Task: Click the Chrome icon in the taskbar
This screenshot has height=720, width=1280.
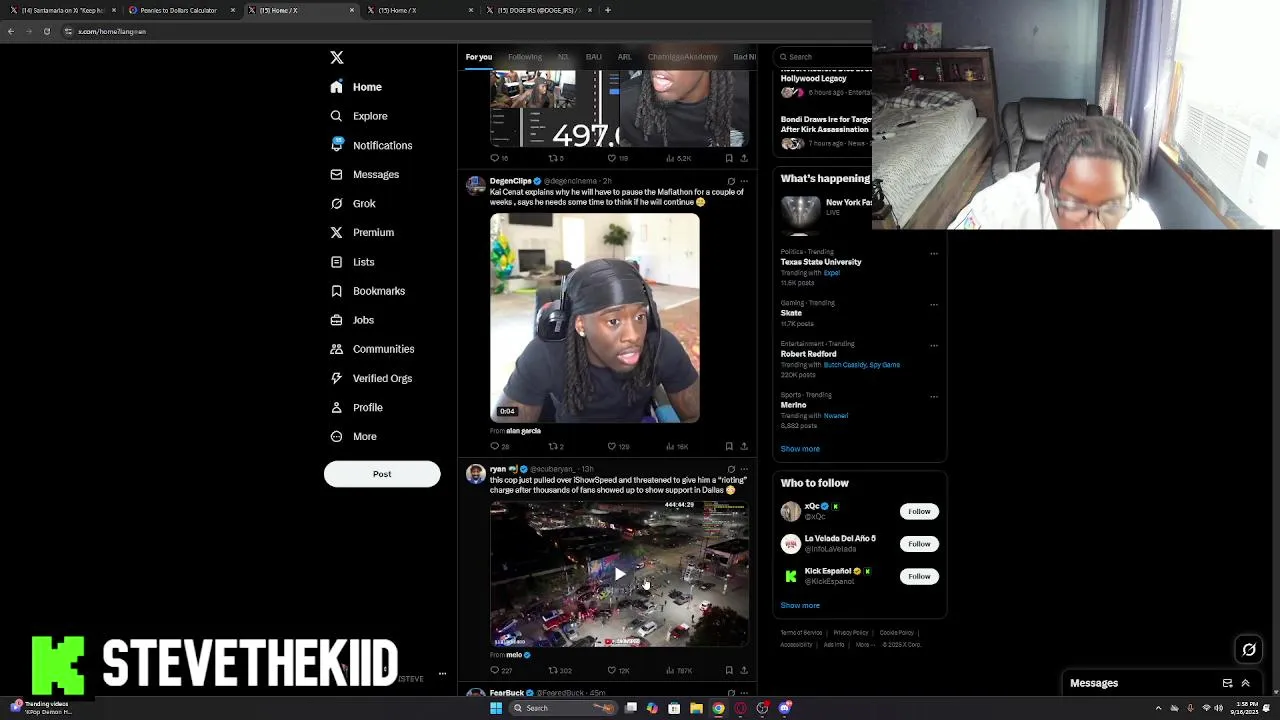Action: (x=718, y=708)
